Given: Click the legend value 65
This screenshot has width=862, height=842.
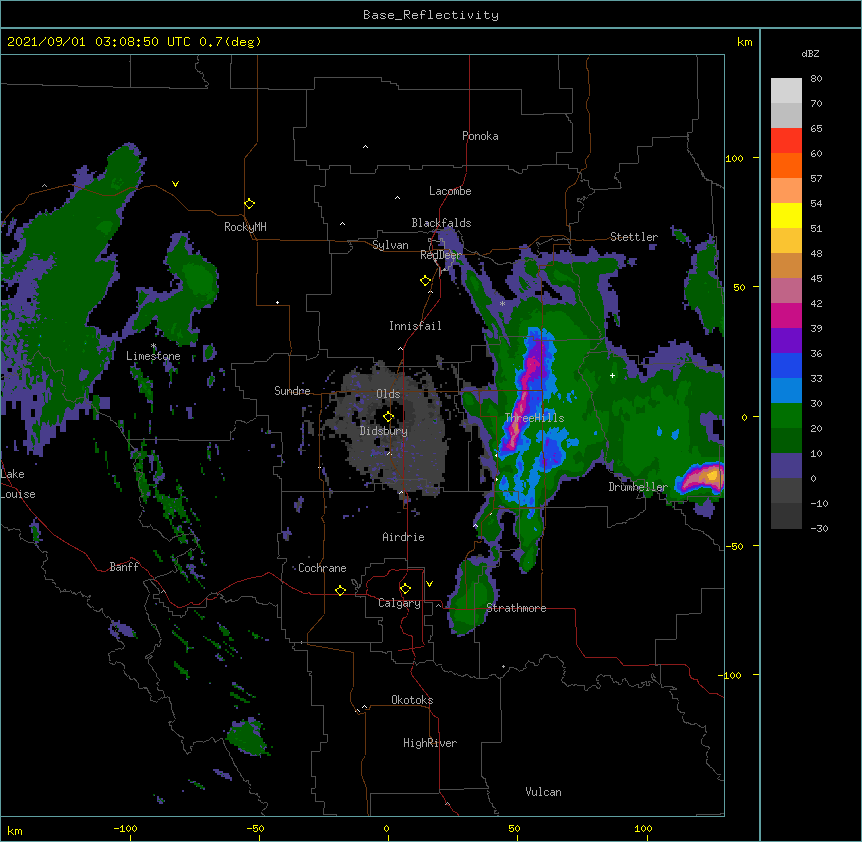Looking at the screenshot, I should tap(816, 128).
